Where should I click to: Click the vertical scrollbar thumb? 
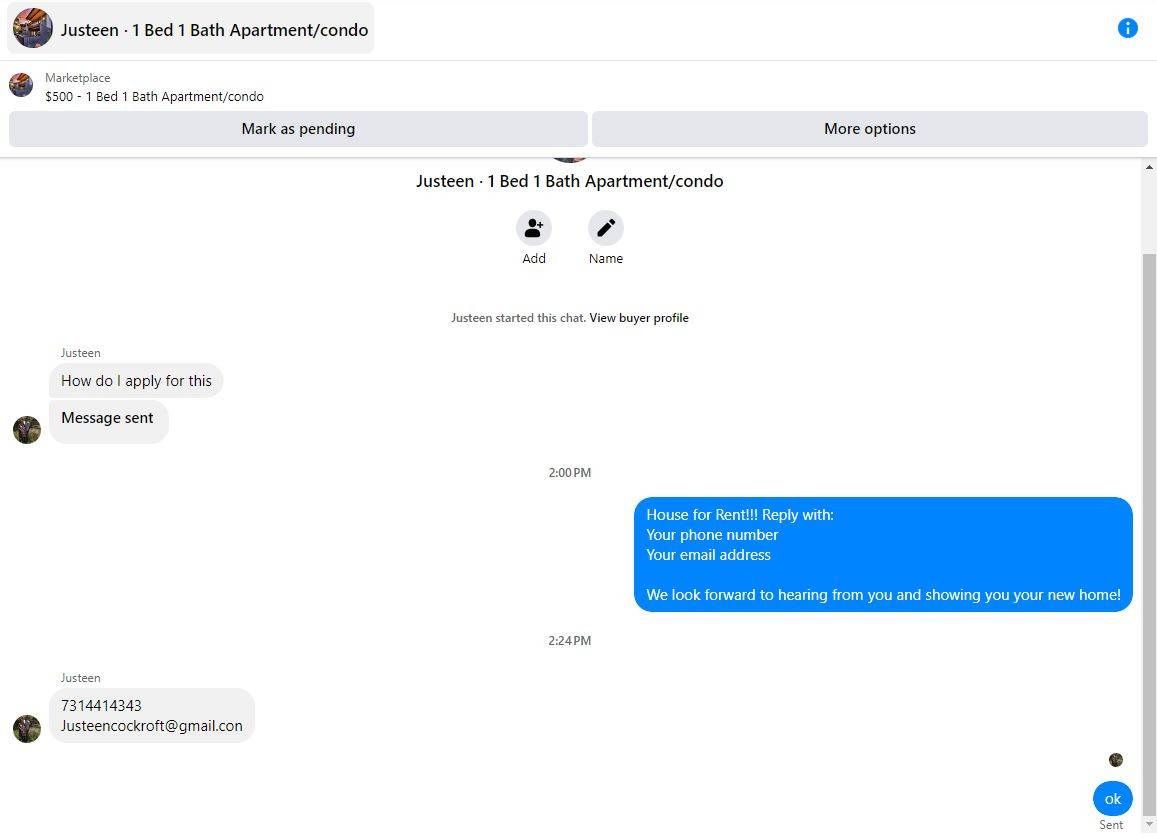(x=1149, y=534)
